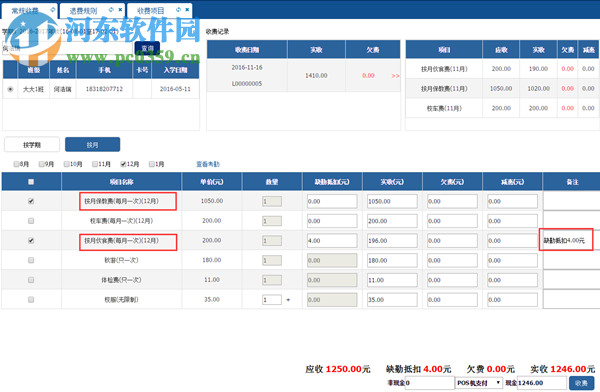Switch to the 常规收费 tab
The height and width of the screenshot is (392, 600).
pyautogui.click(x=25, y=11)
